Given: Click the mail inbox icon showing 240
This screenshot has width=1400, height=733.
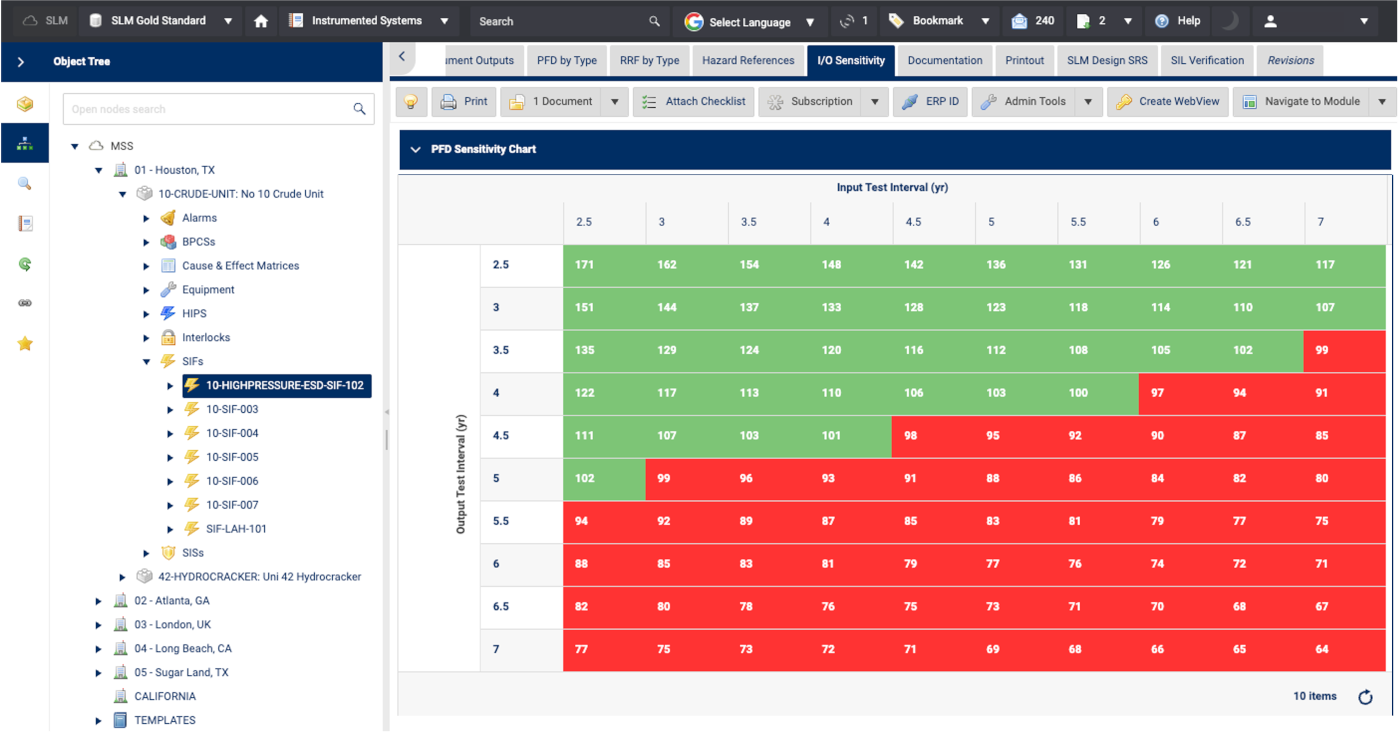Looking at the screenshot, I should (1019, 21).
